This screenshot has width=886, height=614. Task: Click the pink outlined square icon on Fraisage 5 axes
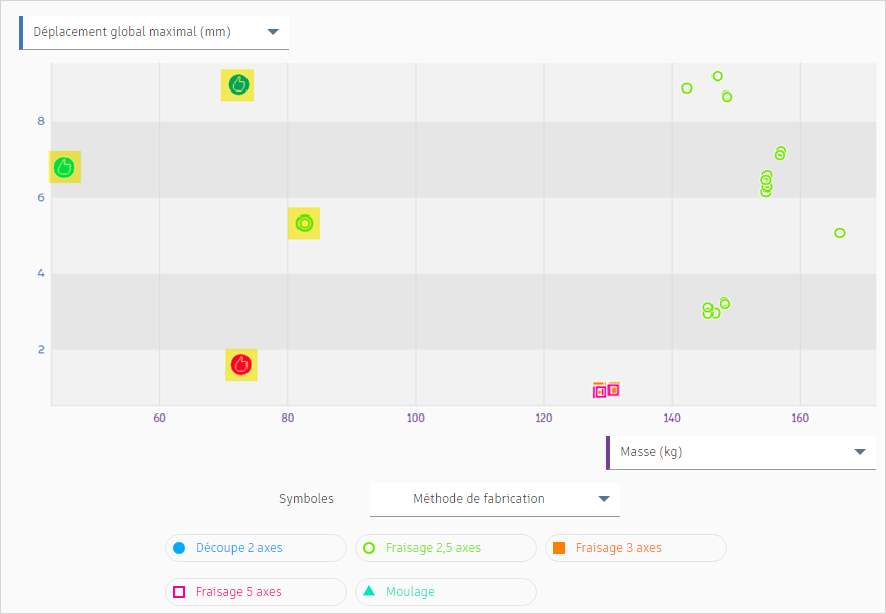(x=180, y=592)
